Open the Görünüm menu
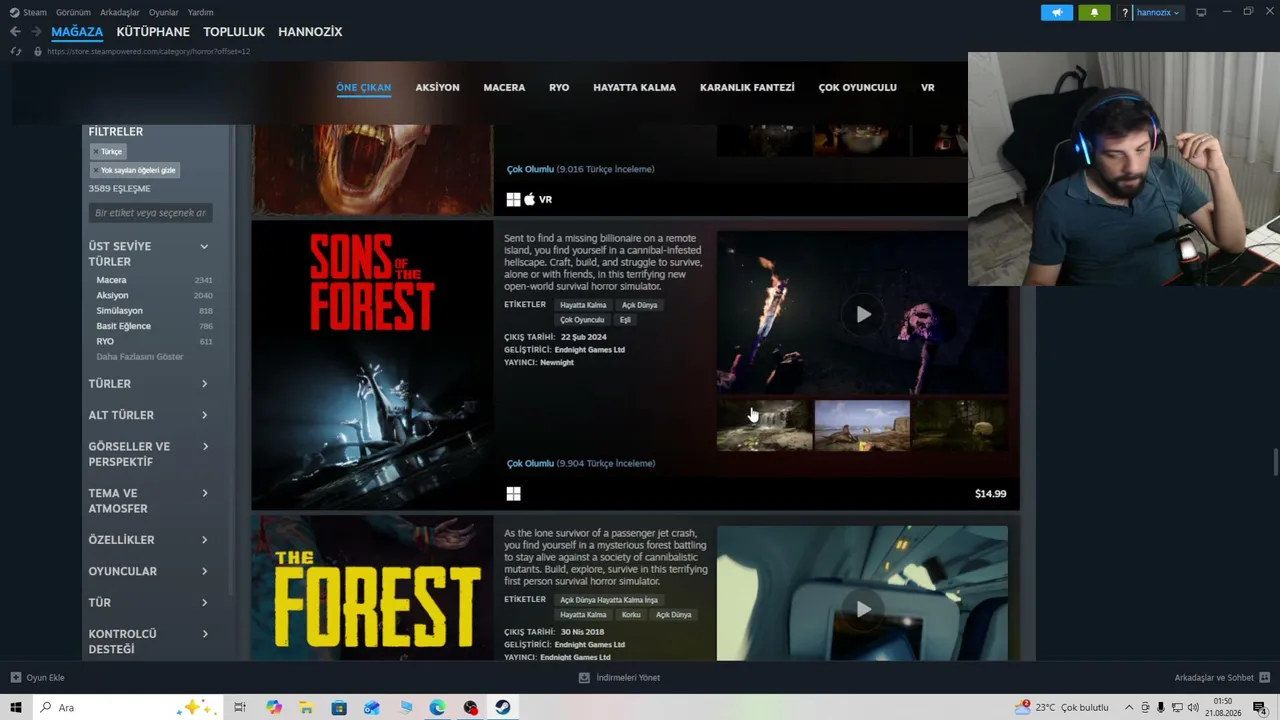 click(x=74, y=13)
